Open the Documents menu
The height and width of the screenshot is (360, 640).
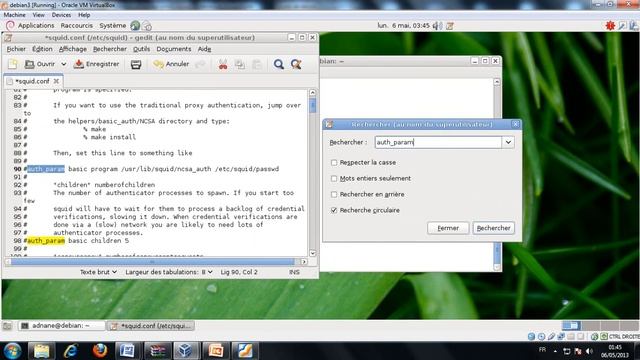[174, 49]
